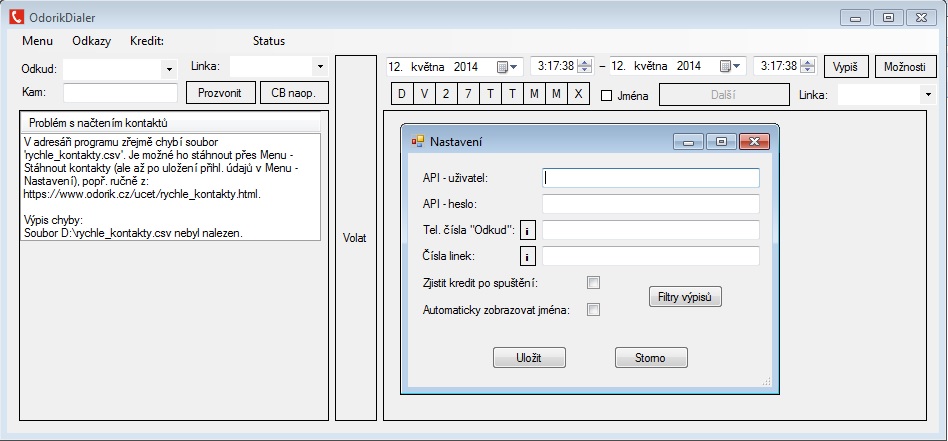Viewport: 948px width, 441px height.
Task: Click the X quick-range button
Action: point(579,94)
